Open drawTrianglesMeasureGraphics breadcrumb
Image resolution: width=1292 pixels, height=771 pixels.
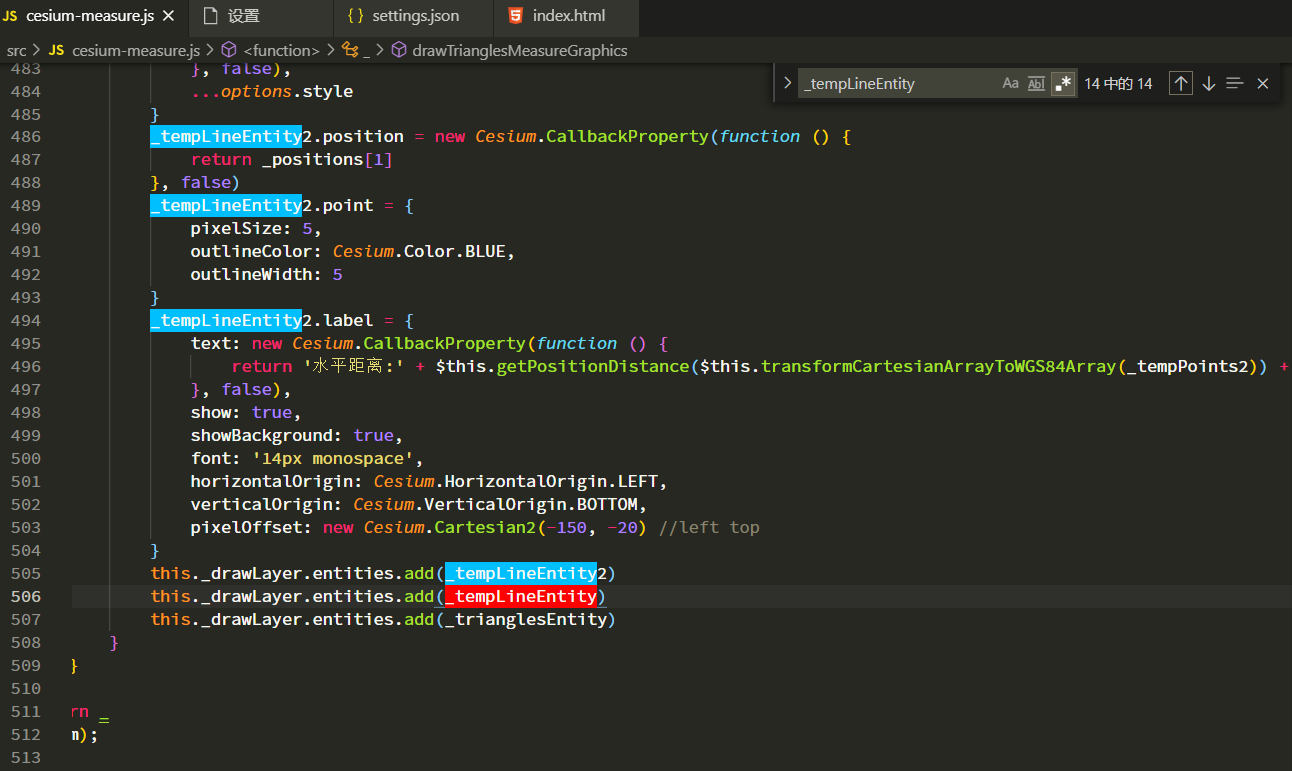[508, 50]
